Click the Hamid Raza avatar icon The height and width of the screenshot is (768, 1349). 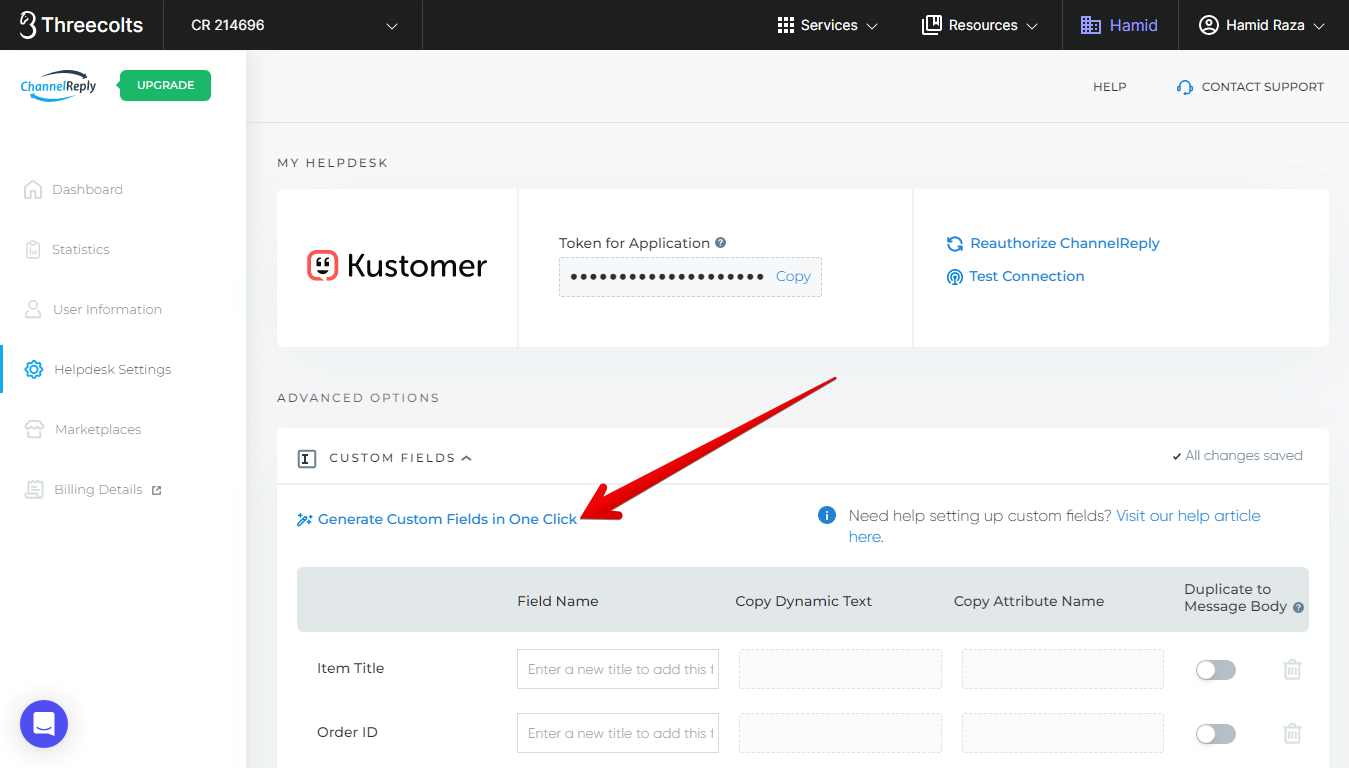coord(1208,25)
